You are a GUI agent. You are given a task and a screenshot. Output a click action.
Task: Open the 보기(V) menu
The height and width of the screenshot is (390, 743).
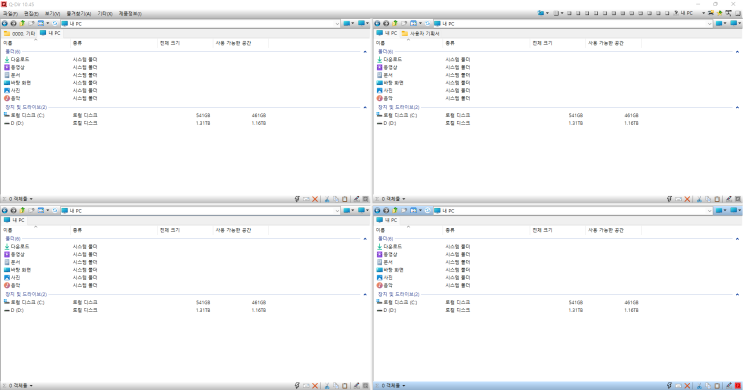coord(52,14)
